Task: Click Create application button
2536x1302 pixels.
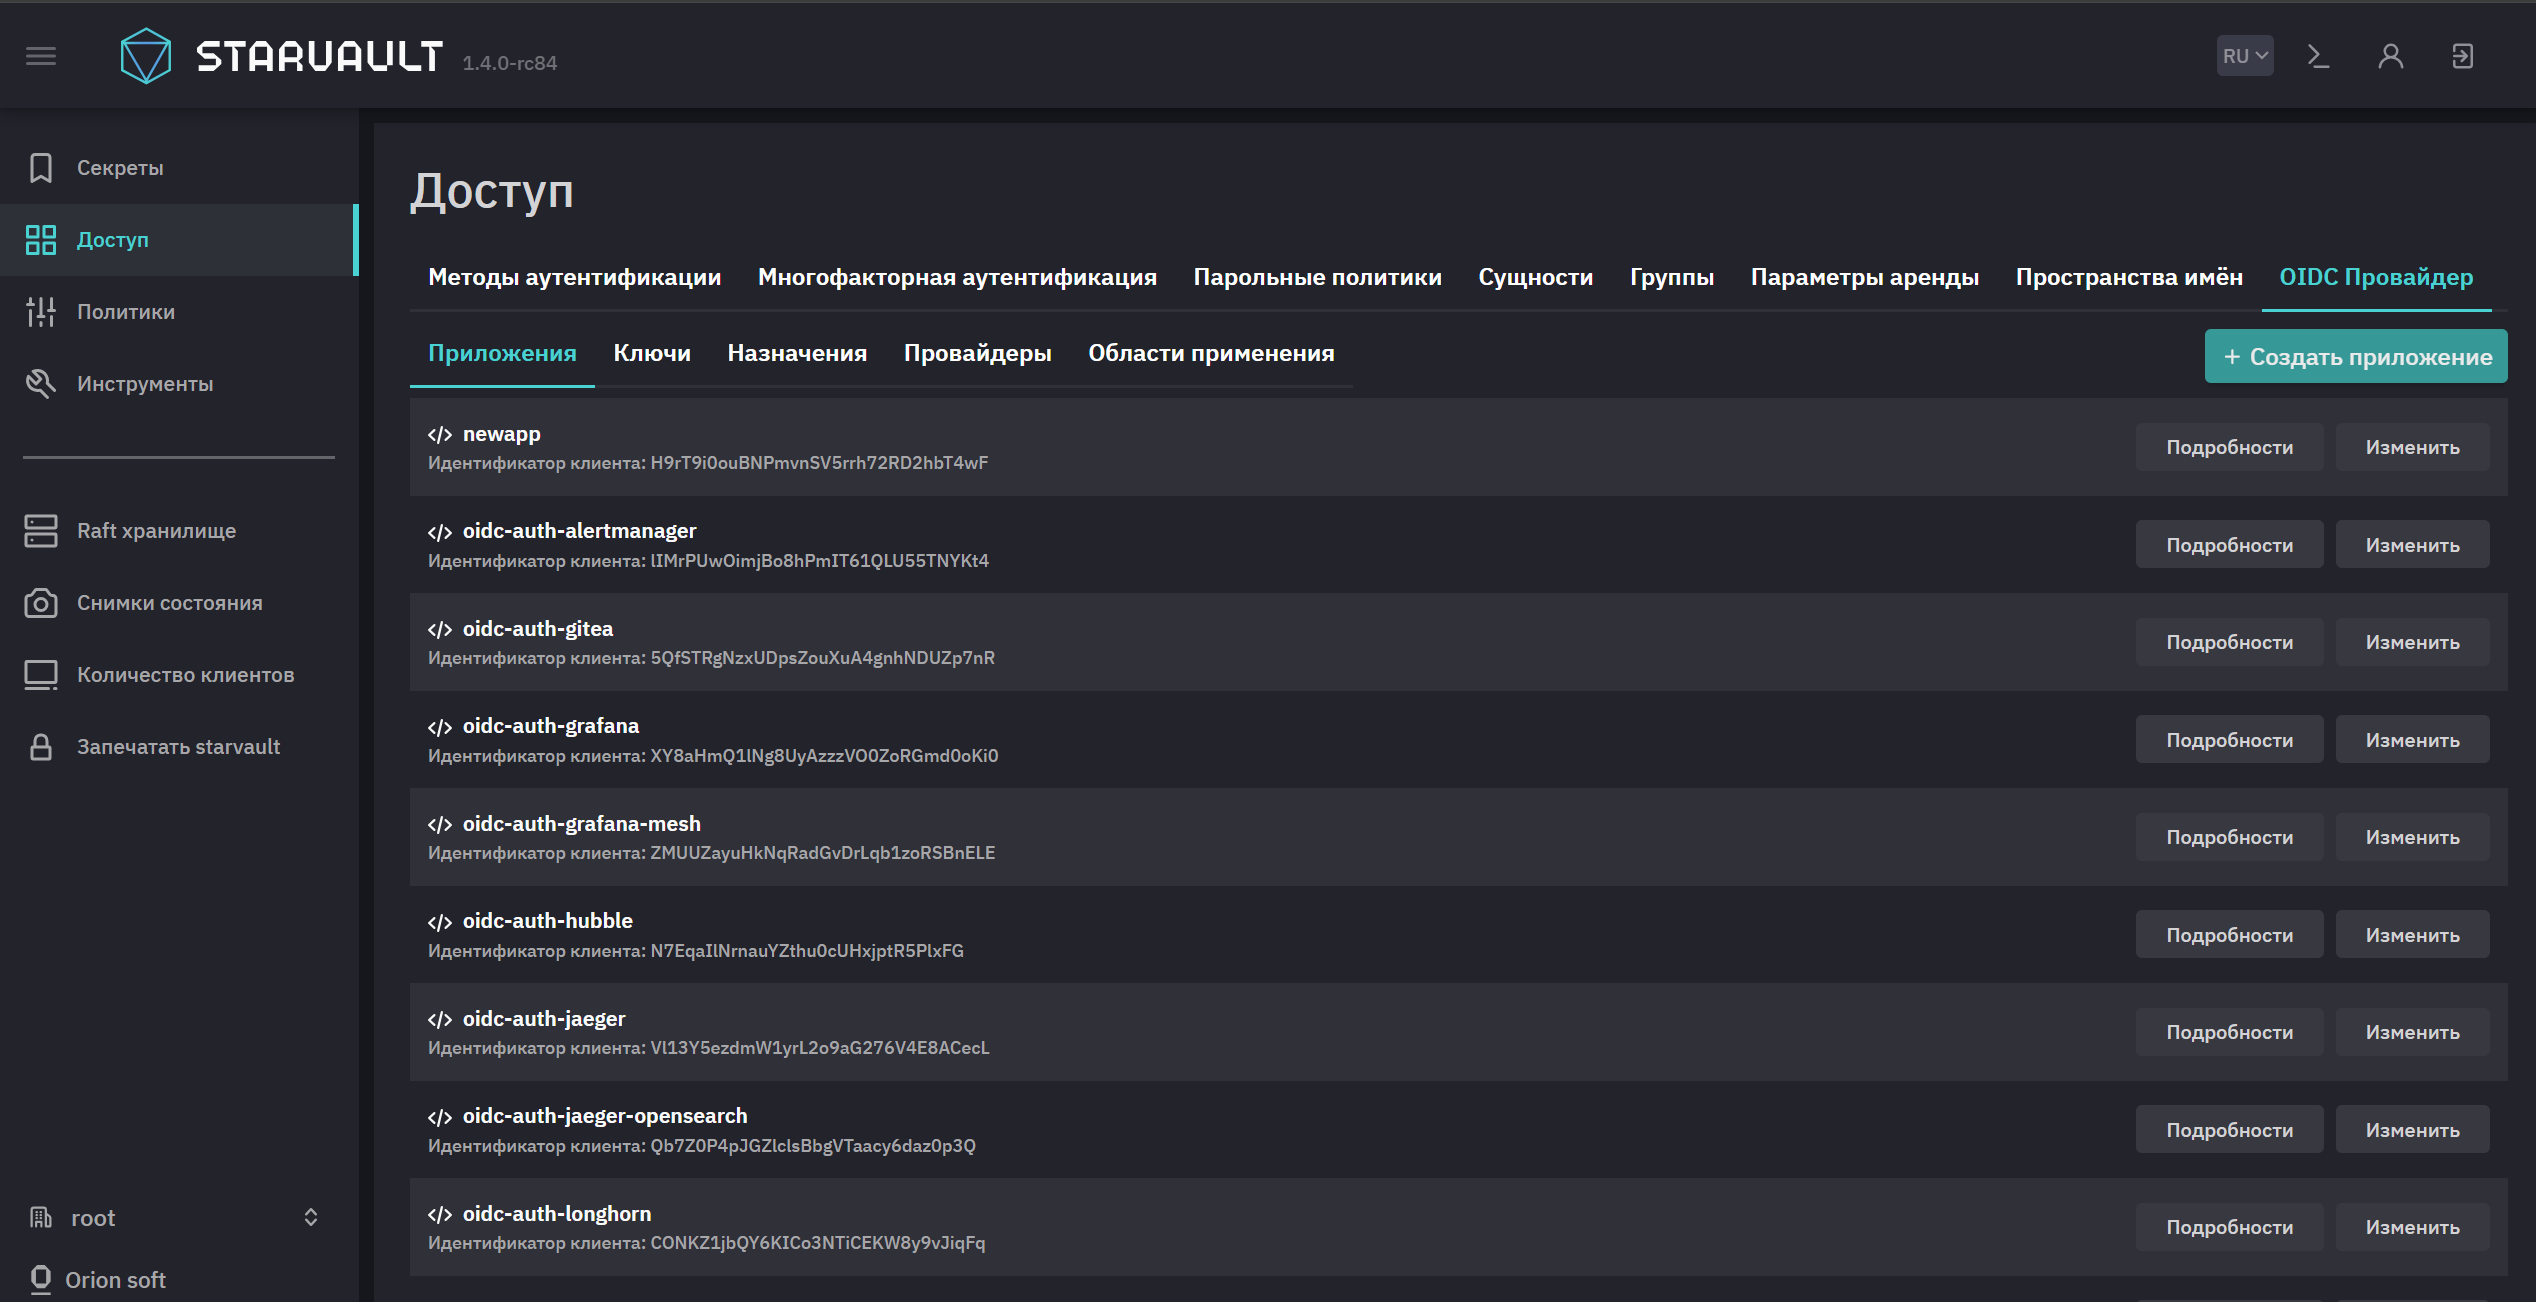Action: click(x=2356, y=357)
